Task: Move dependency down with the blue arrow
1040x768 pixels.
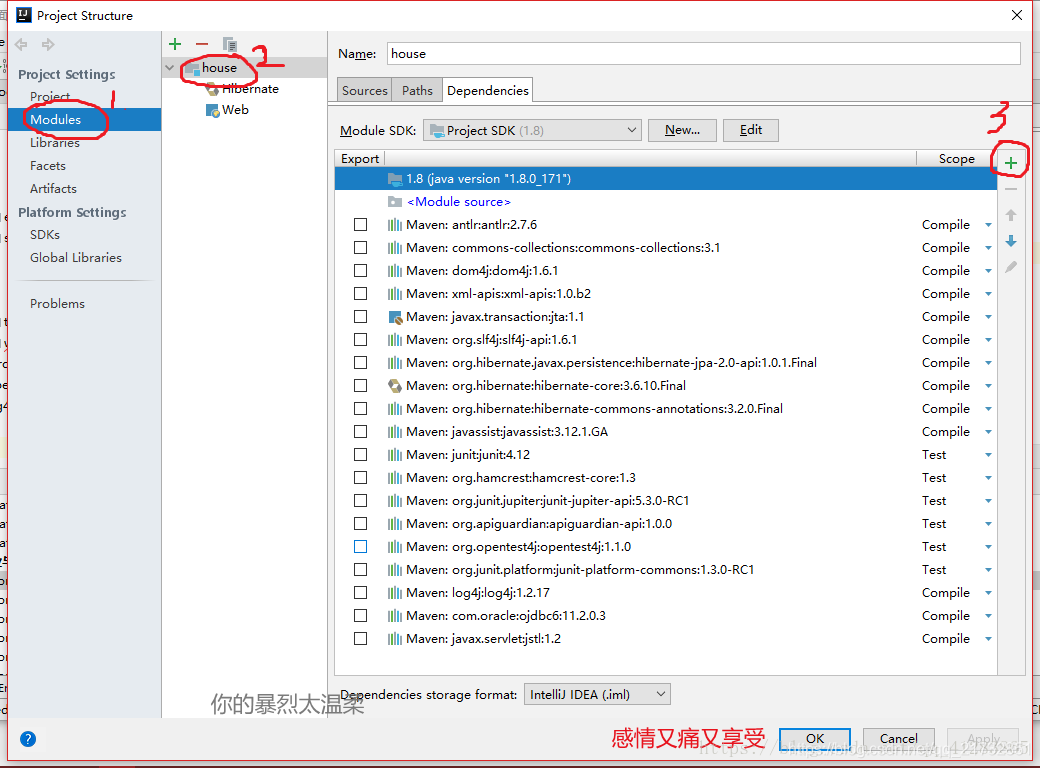Action: pyautogui.click(x=1011, y=241)
